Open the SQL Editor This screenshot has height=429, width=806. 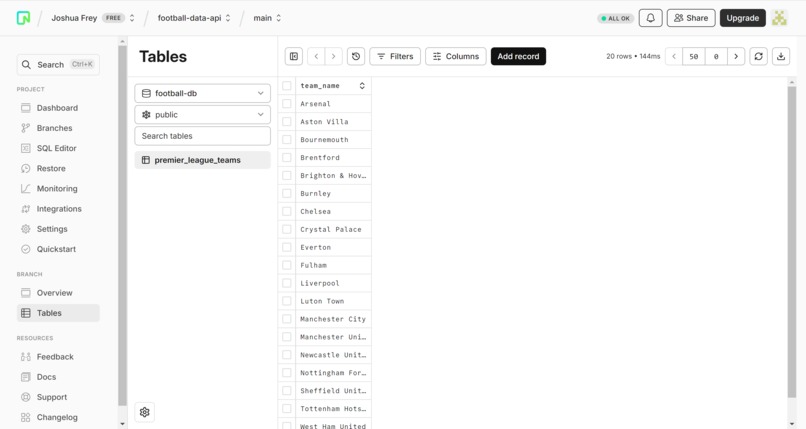58,148
